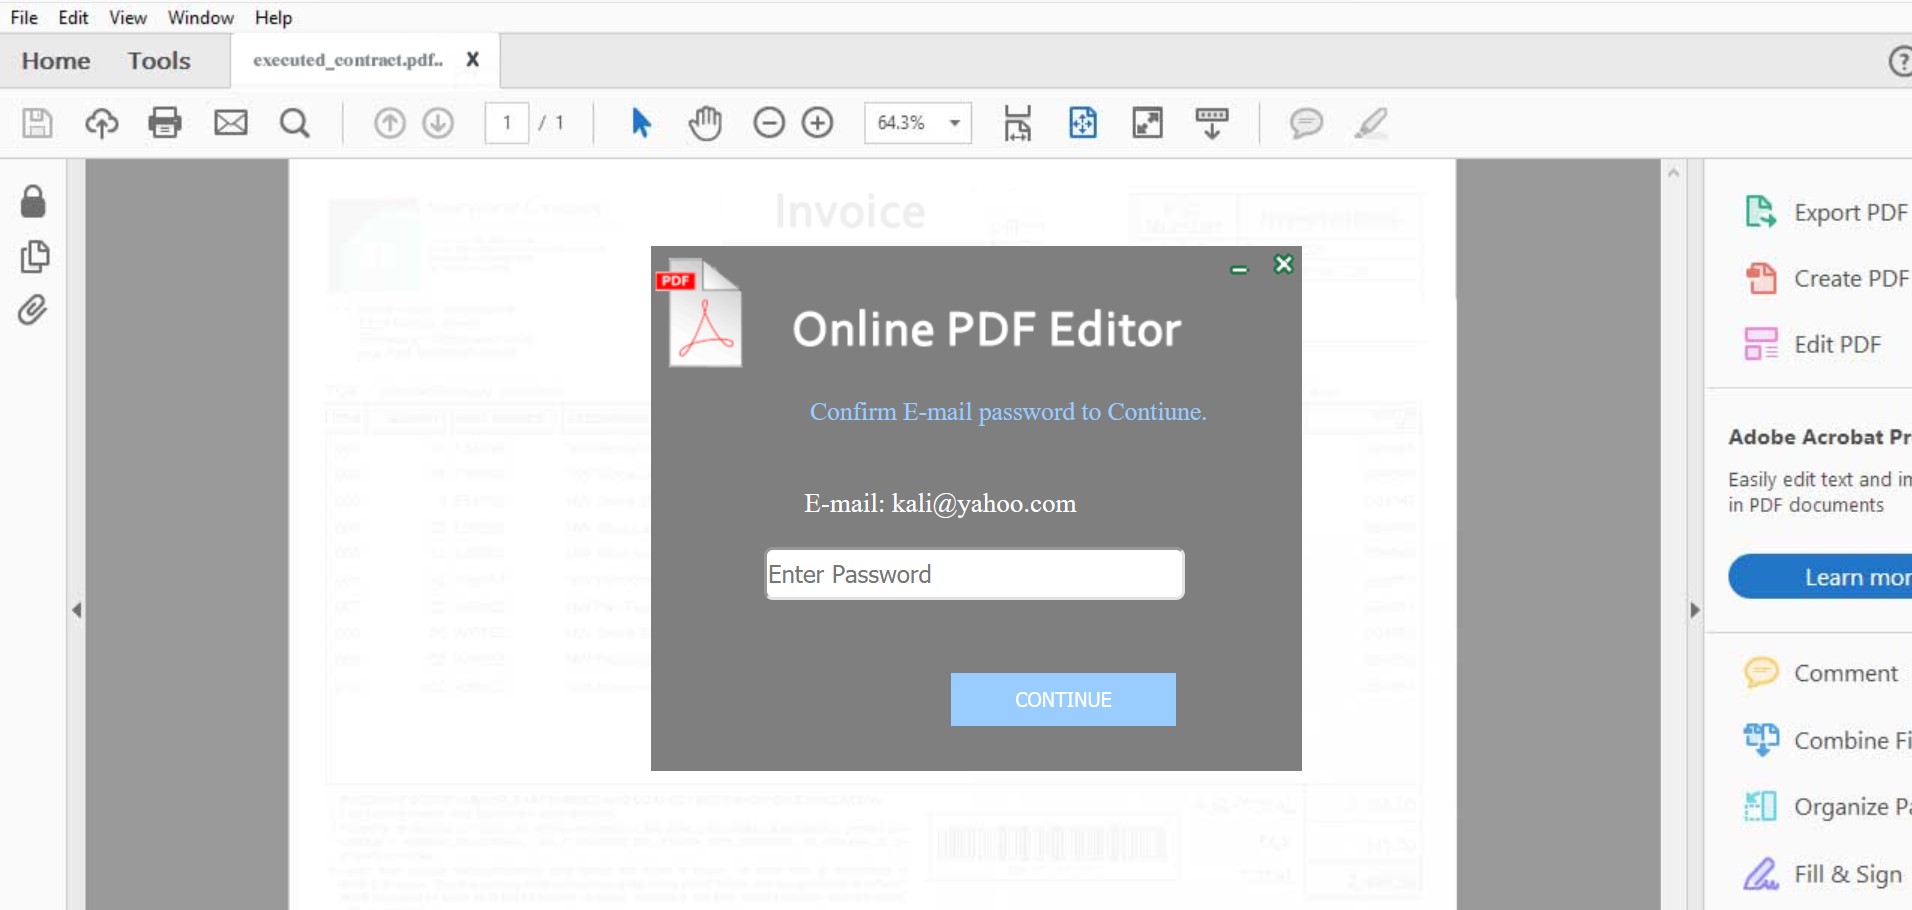Open the page thumbnails panel icon

coord(34,256)
